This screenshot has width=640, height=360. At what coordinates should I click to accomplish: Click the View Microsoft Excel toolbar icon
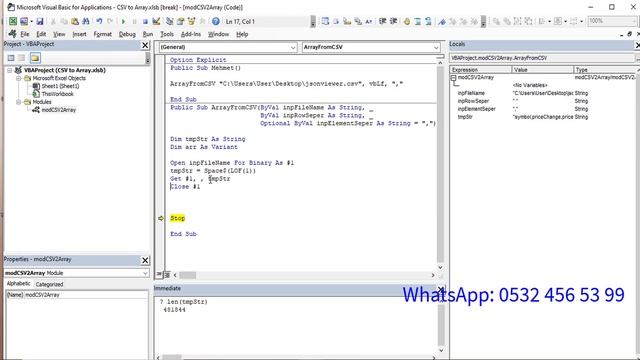13,21
